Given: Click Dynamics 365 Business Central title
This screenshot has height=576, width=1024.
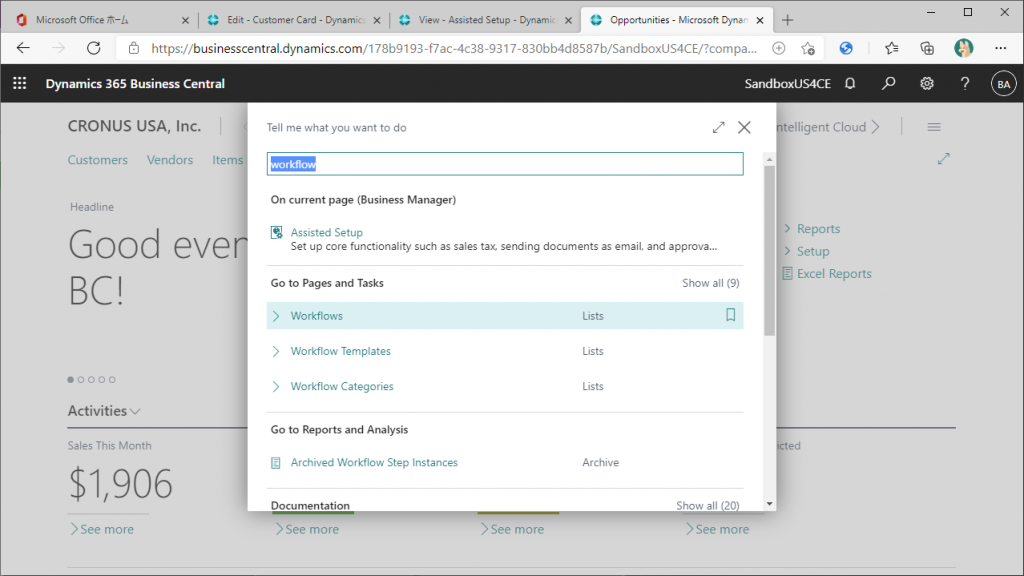Looking at the screenshot, I should pos(135,84).
